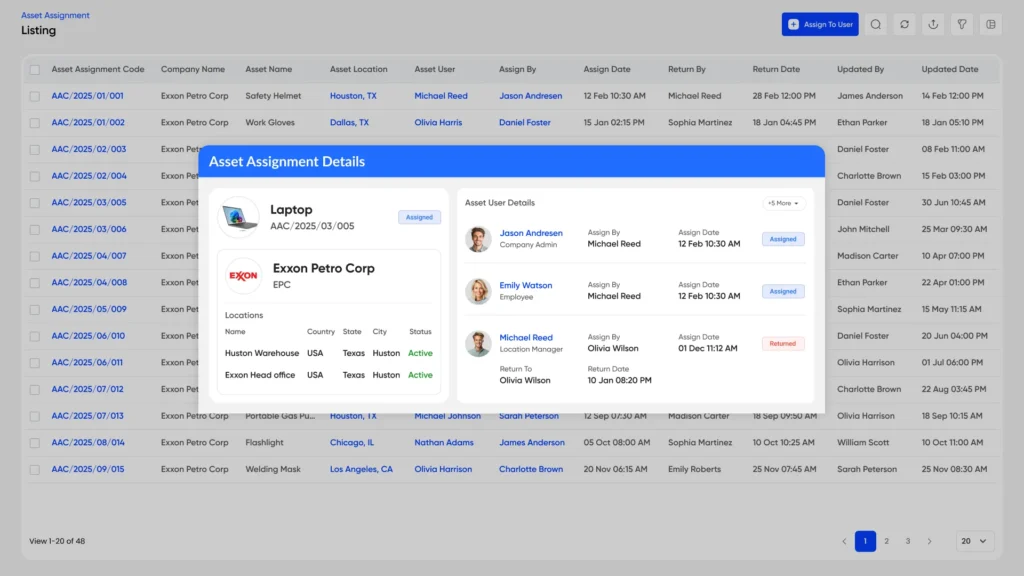Click the Exxon company logo
1024x576 pixels.
pyautogui.click(x=243, y=276)
